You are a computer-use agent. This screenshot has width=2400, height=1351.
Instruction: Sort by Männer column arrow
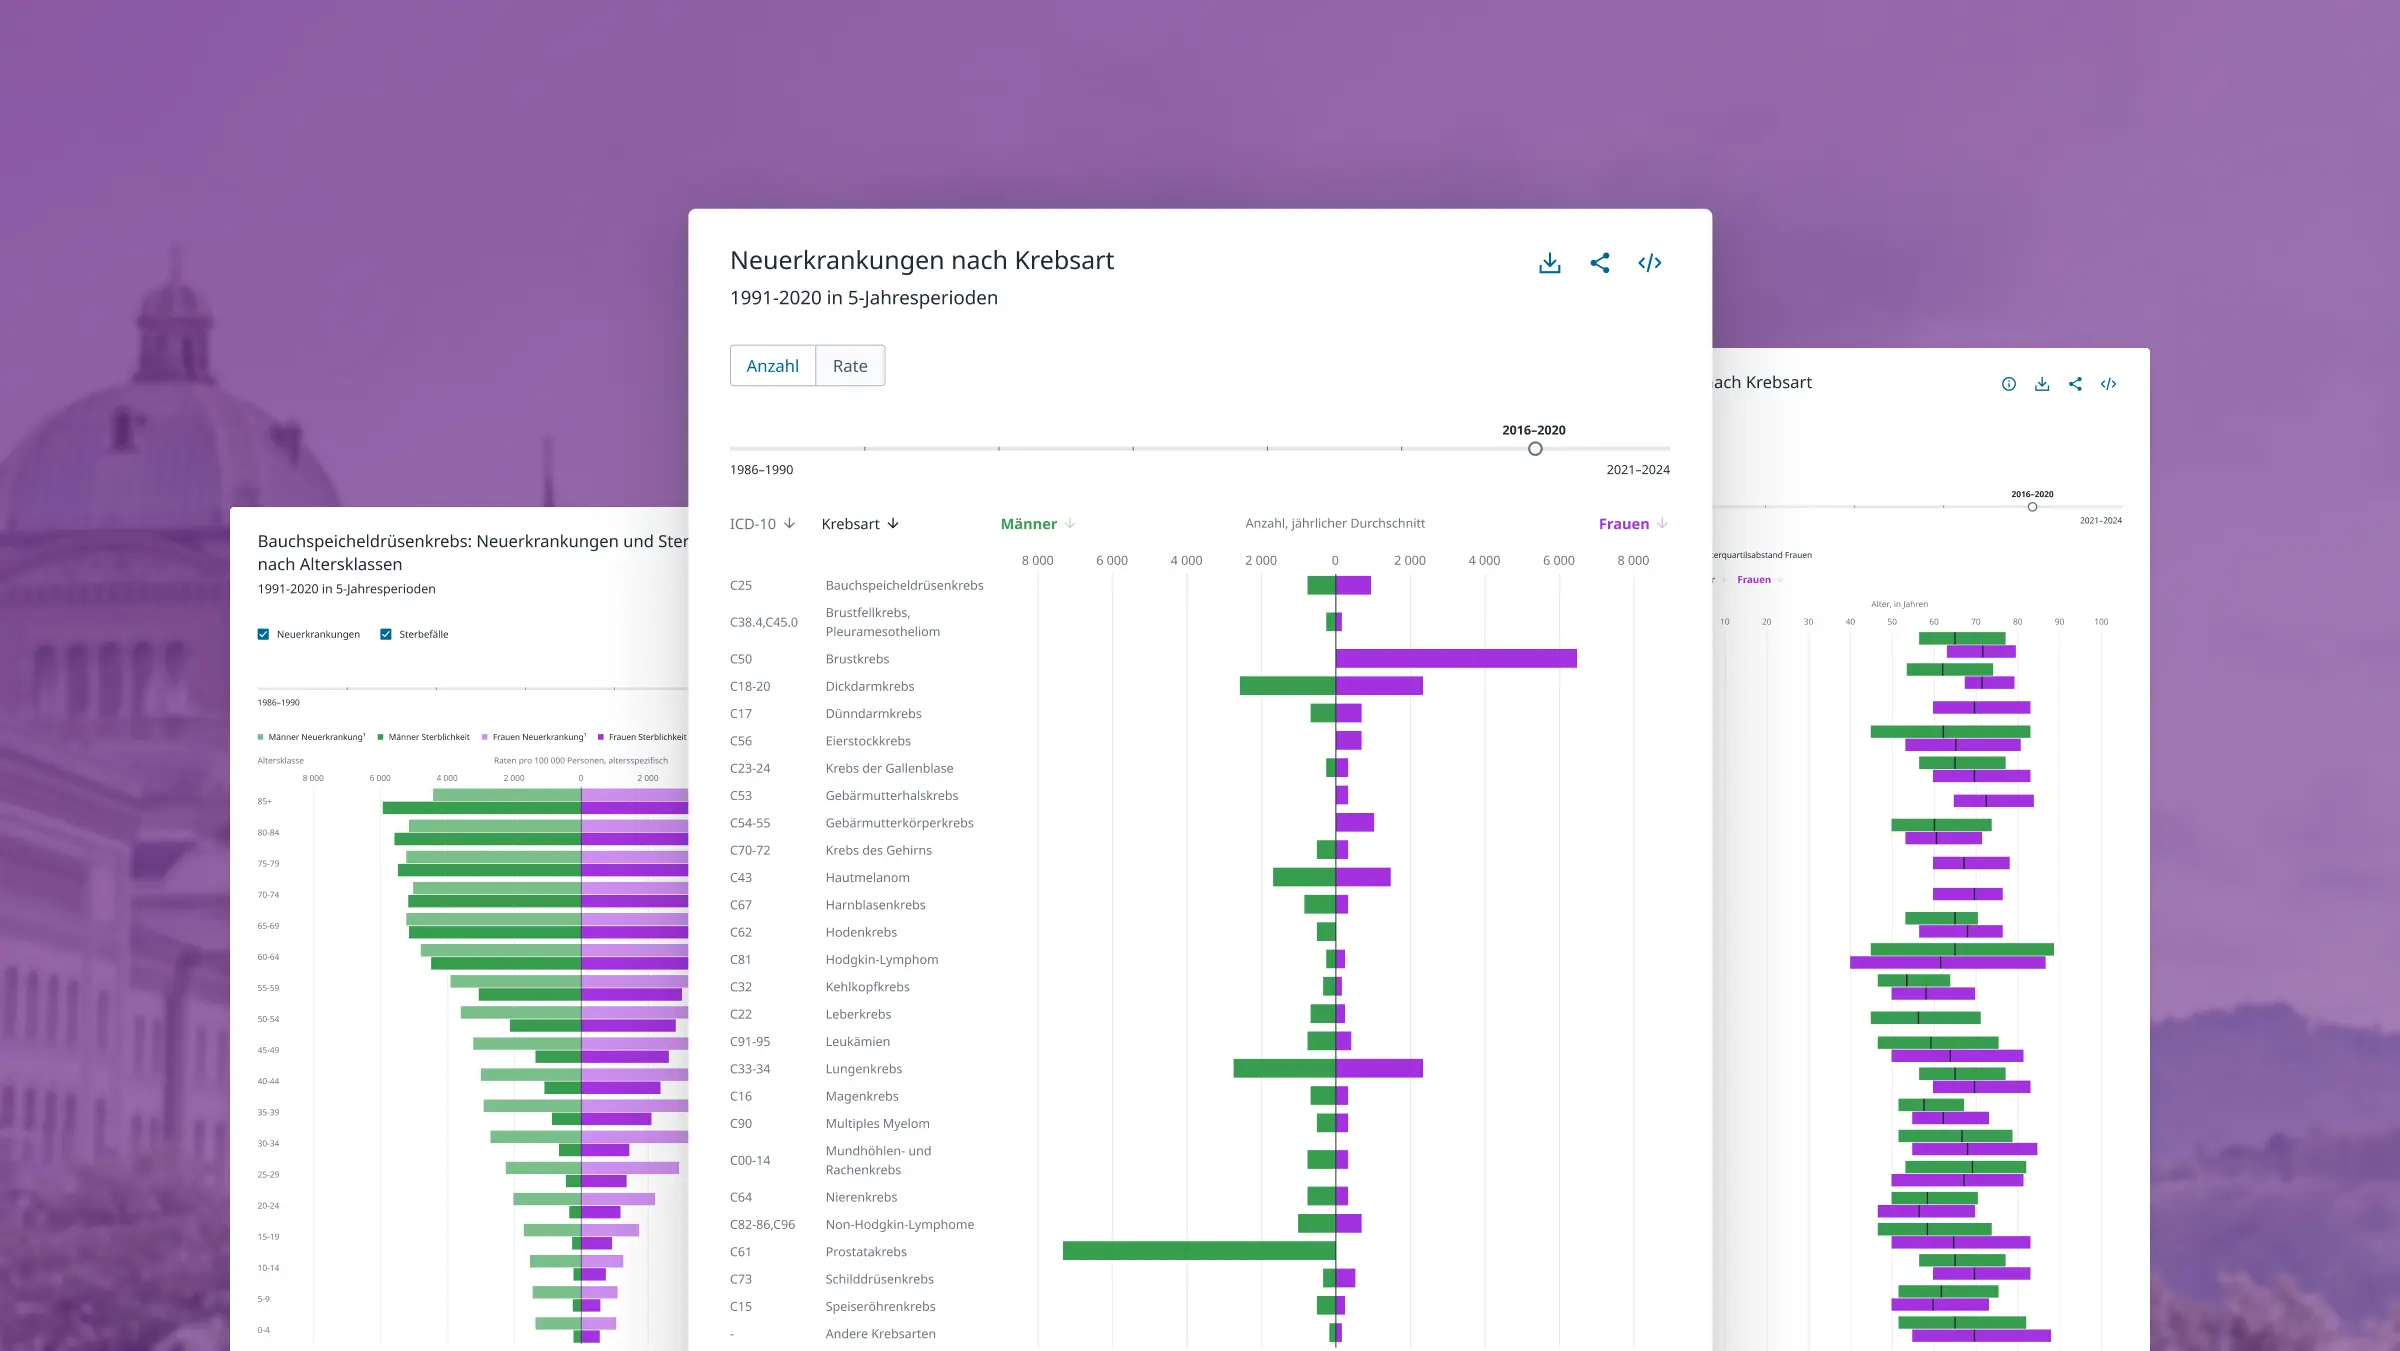pyautogui.click(x=1070, y=524)
